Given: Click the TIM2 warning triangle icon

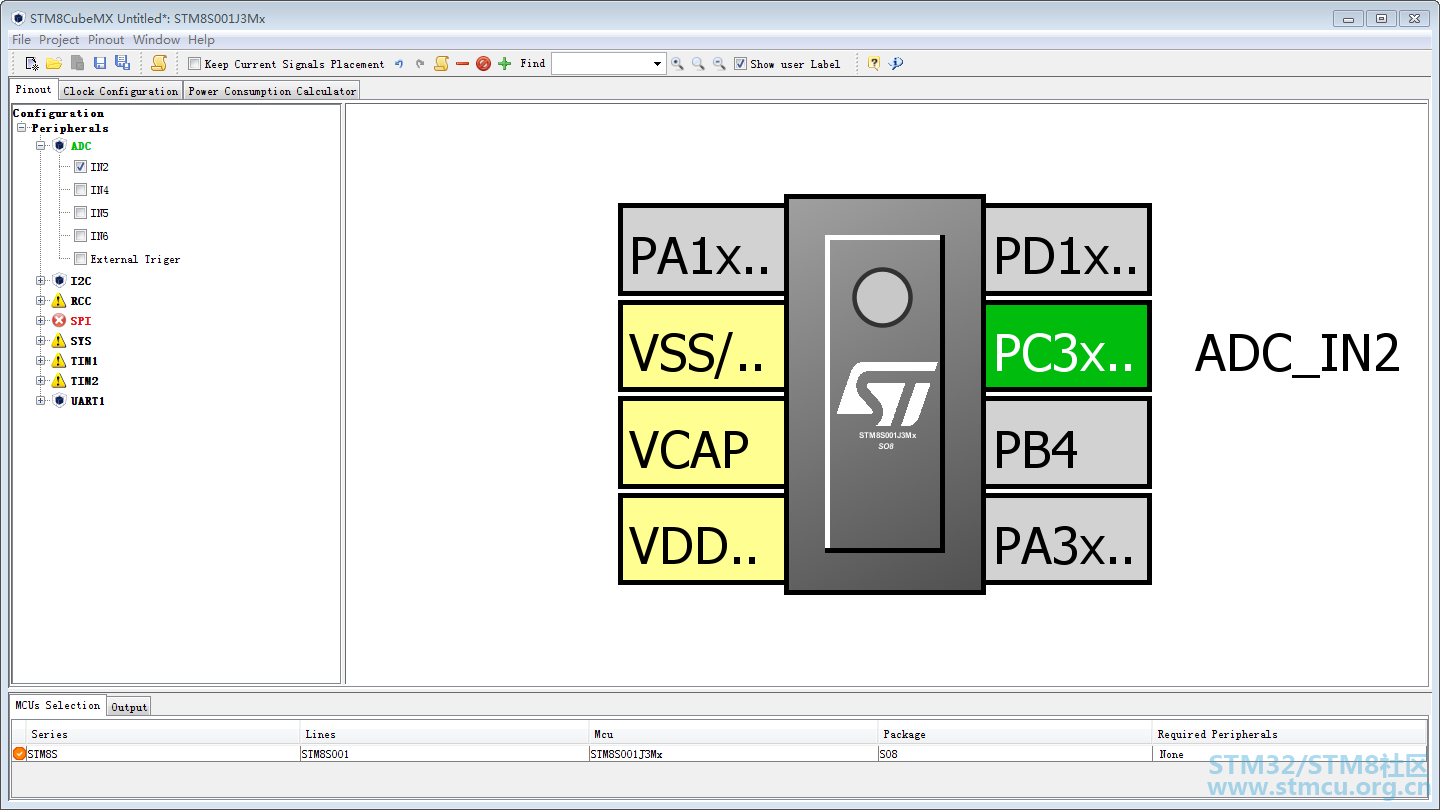Looking at the screenshot, I should coord(59,381).
